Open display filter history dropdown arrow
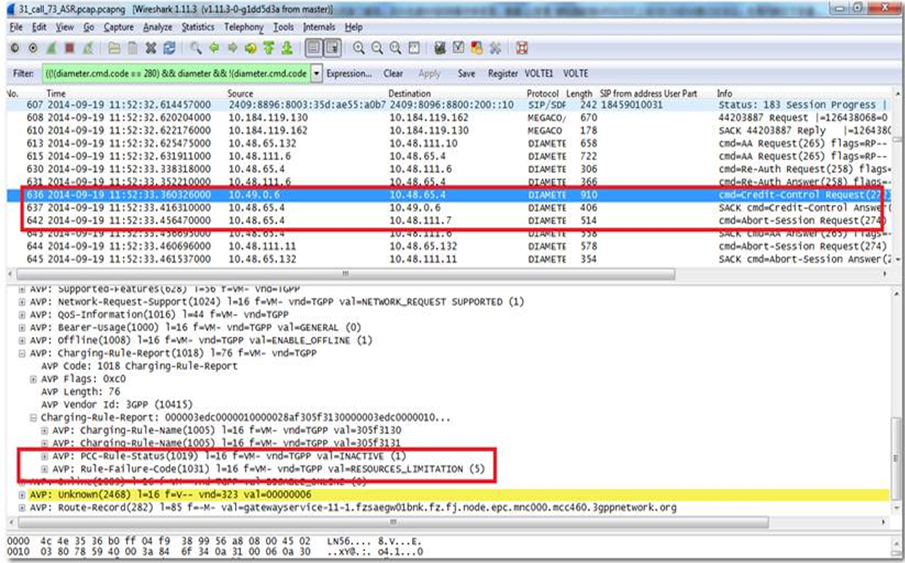The image size is (905, 563). click(316, 73)
